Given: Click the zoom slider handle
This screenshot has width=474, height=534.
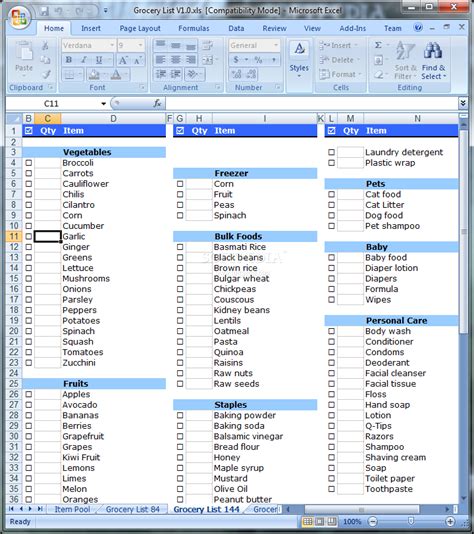Looking at the screenshot, I should [411, 521].
